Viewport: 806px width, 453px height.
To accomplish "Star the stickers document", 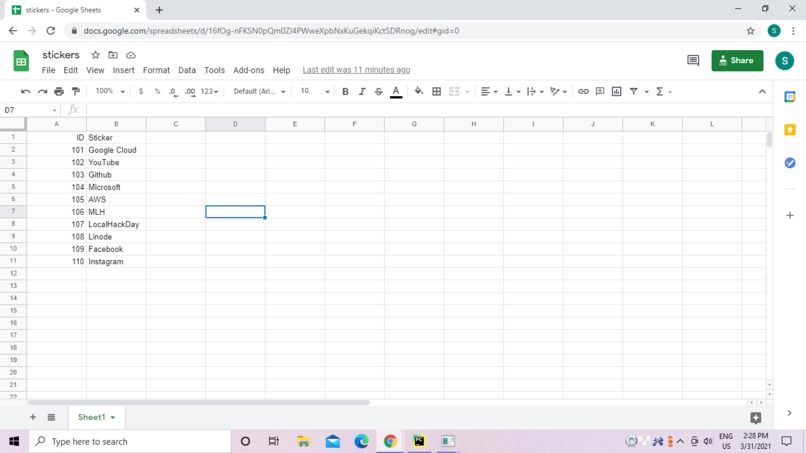I will tap(95, 55).
